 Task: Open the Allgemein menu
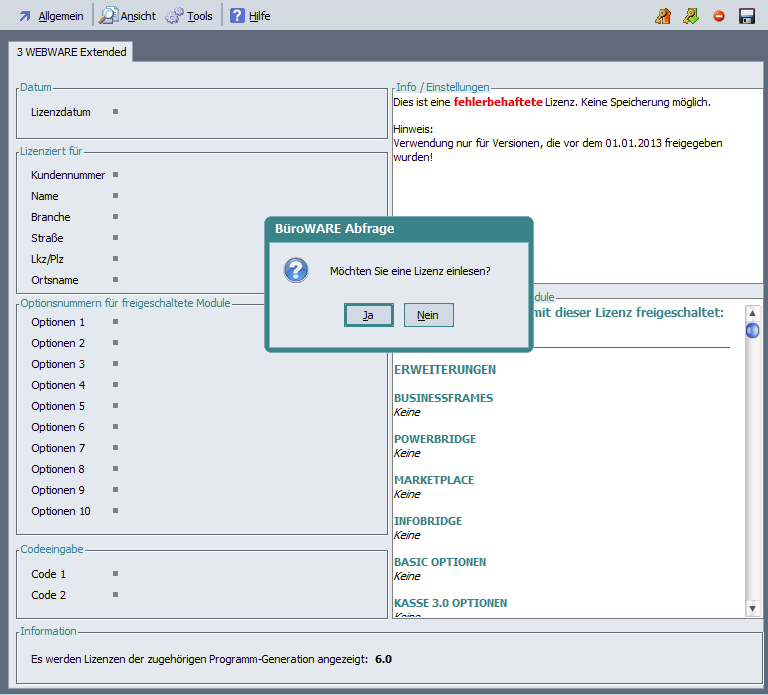60,16
